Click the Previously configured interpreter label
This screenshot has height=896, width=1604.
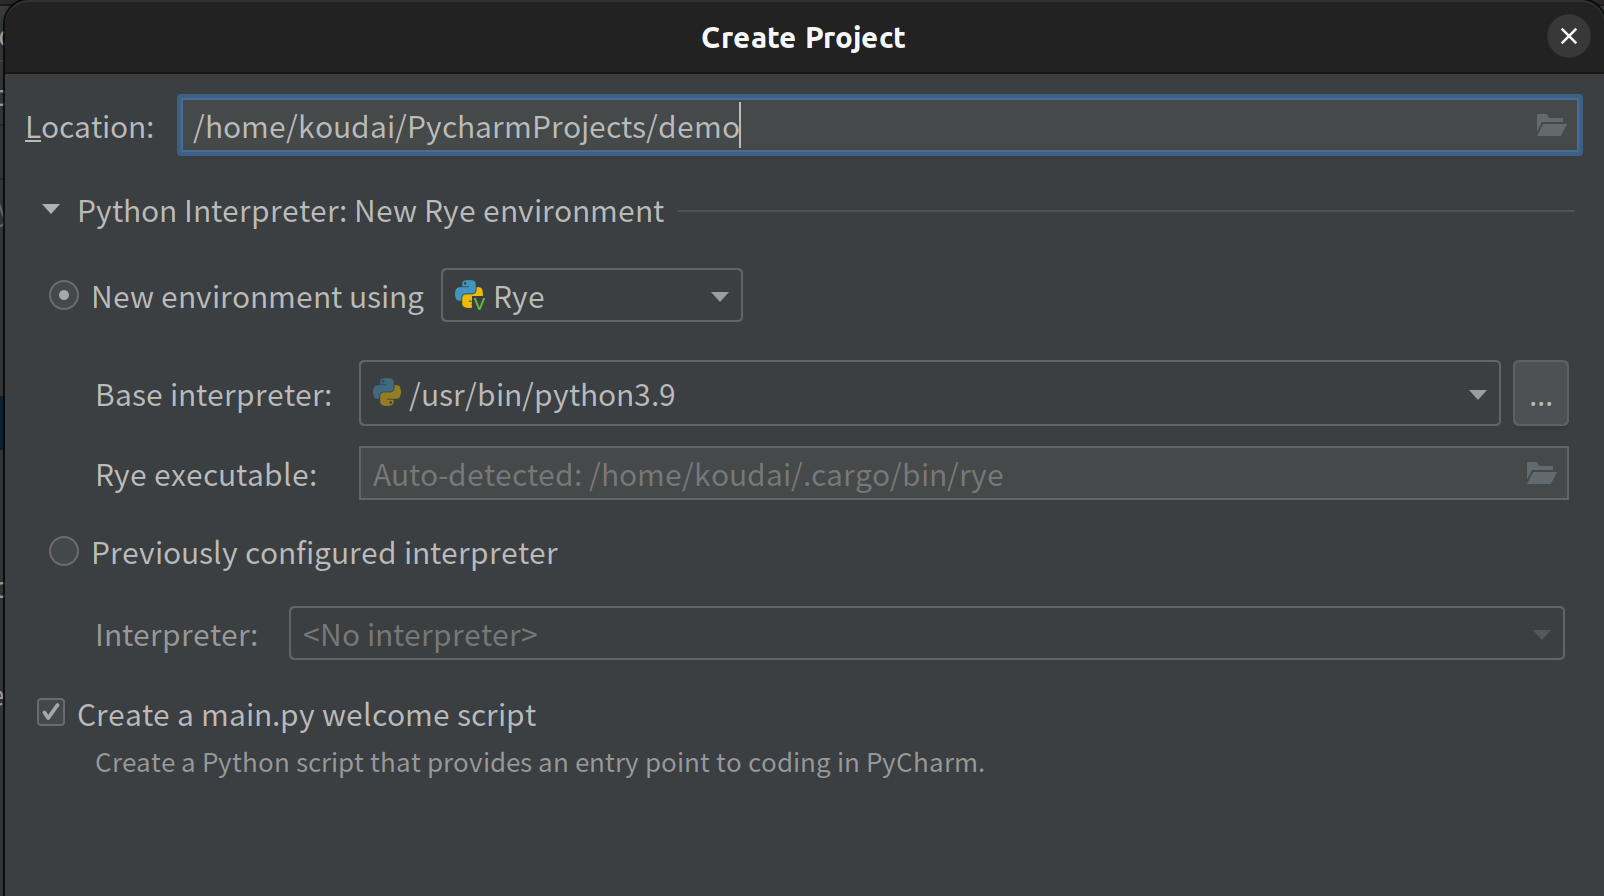pos(324,553)
